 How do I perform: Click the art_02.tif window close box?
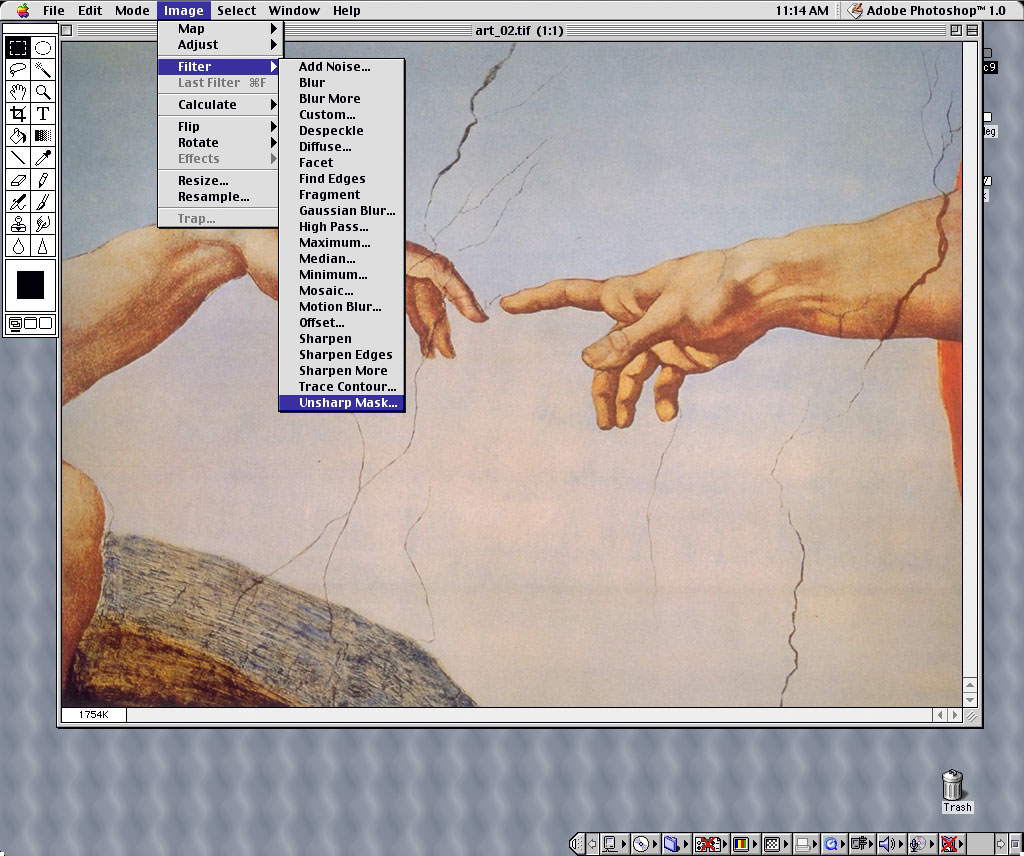(x=67, y=30)
